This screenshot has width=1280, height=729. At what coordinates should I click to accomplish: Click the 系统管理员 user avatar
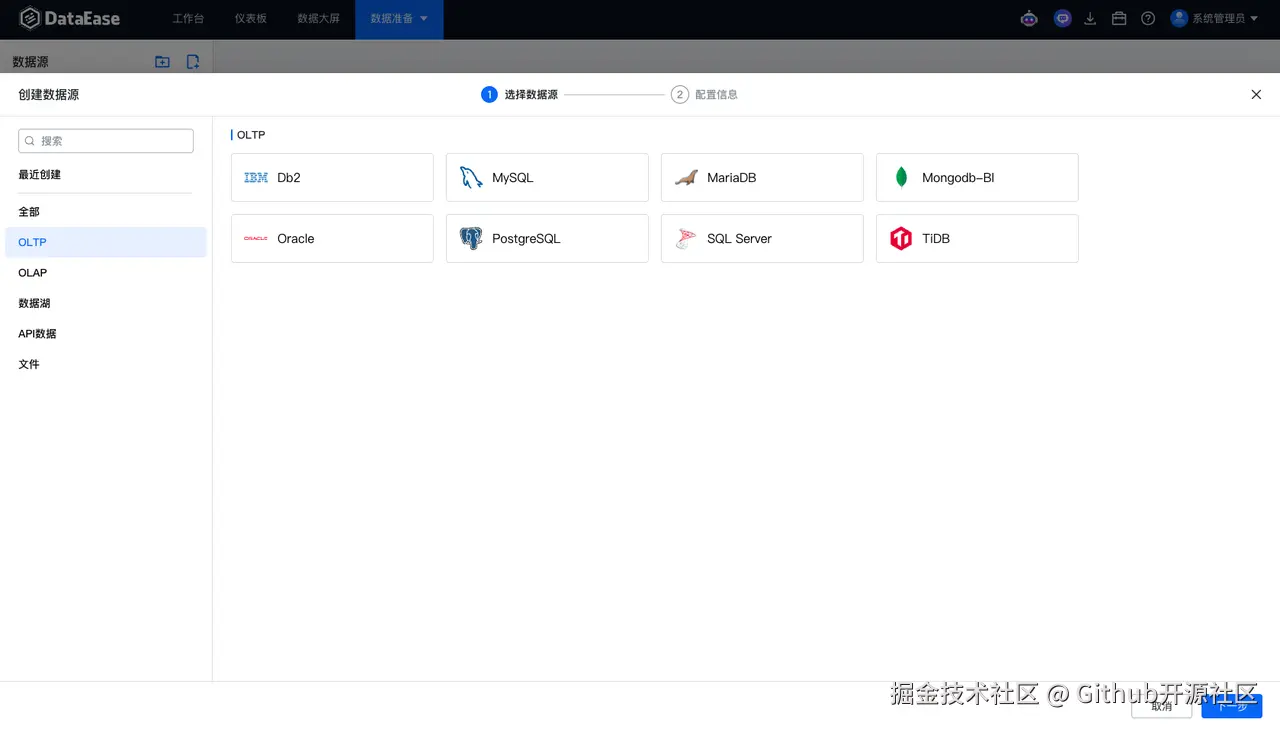pos(1179,18)
